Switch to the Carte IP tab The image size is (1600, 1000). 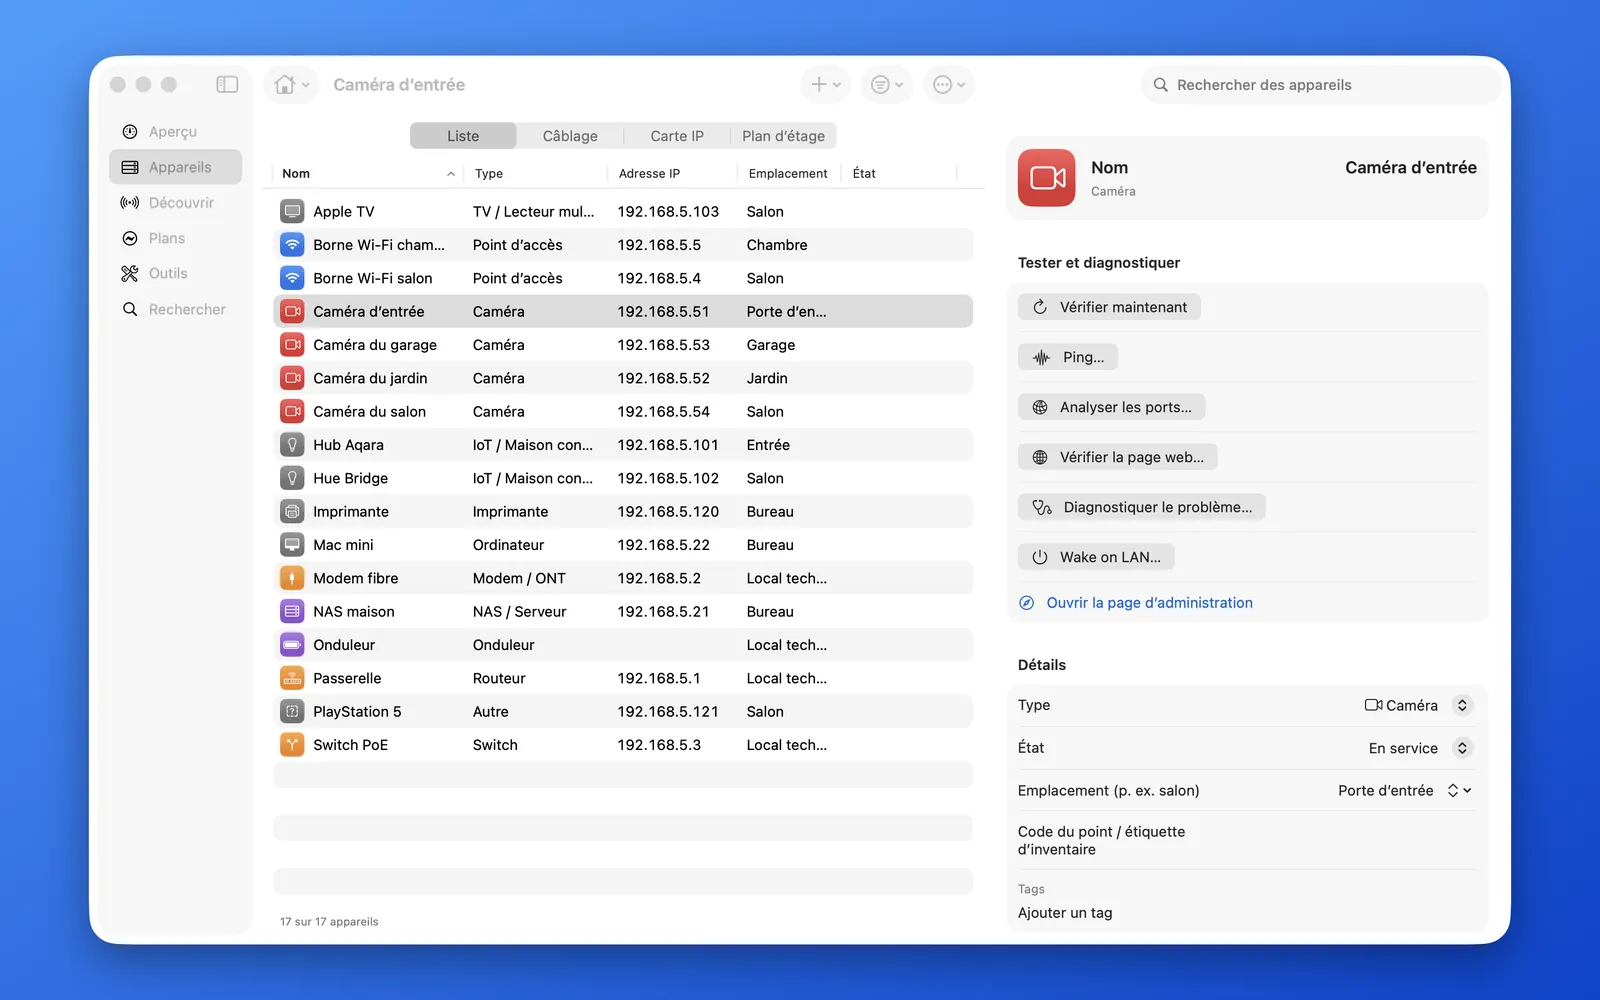pos(677,136)
